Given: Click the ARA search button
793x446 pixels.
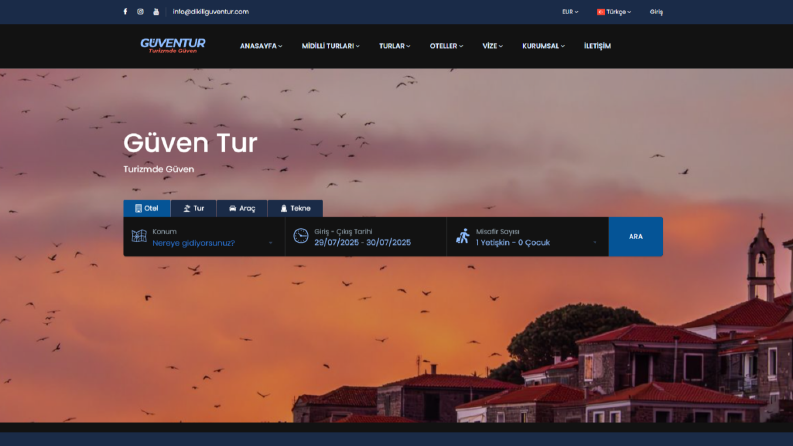Looking at the screenshot, I should point(636,237).
